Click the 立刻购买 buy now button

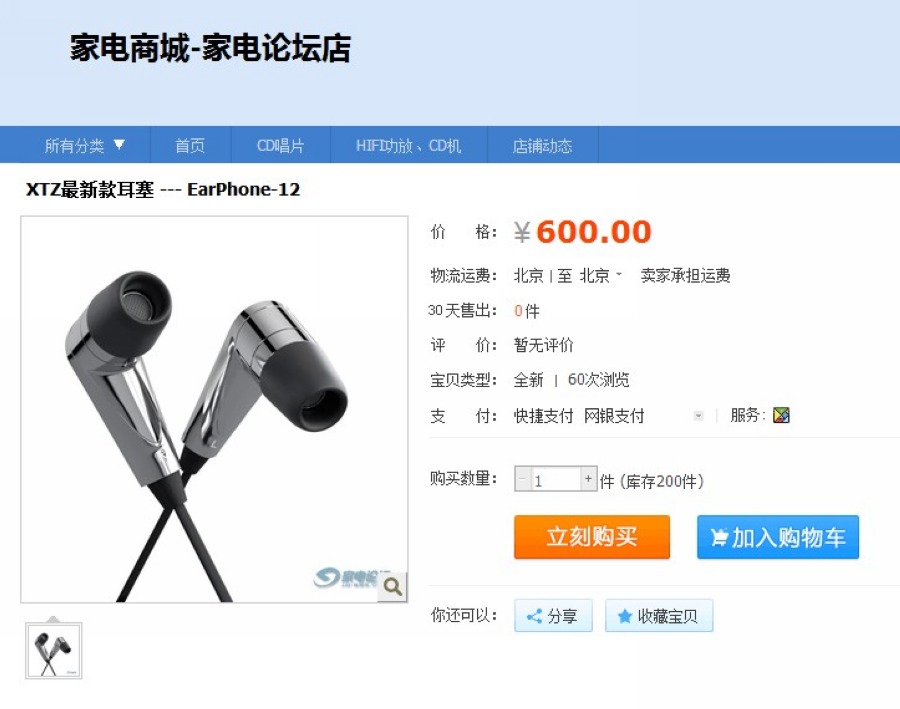(x=592, y=537)
